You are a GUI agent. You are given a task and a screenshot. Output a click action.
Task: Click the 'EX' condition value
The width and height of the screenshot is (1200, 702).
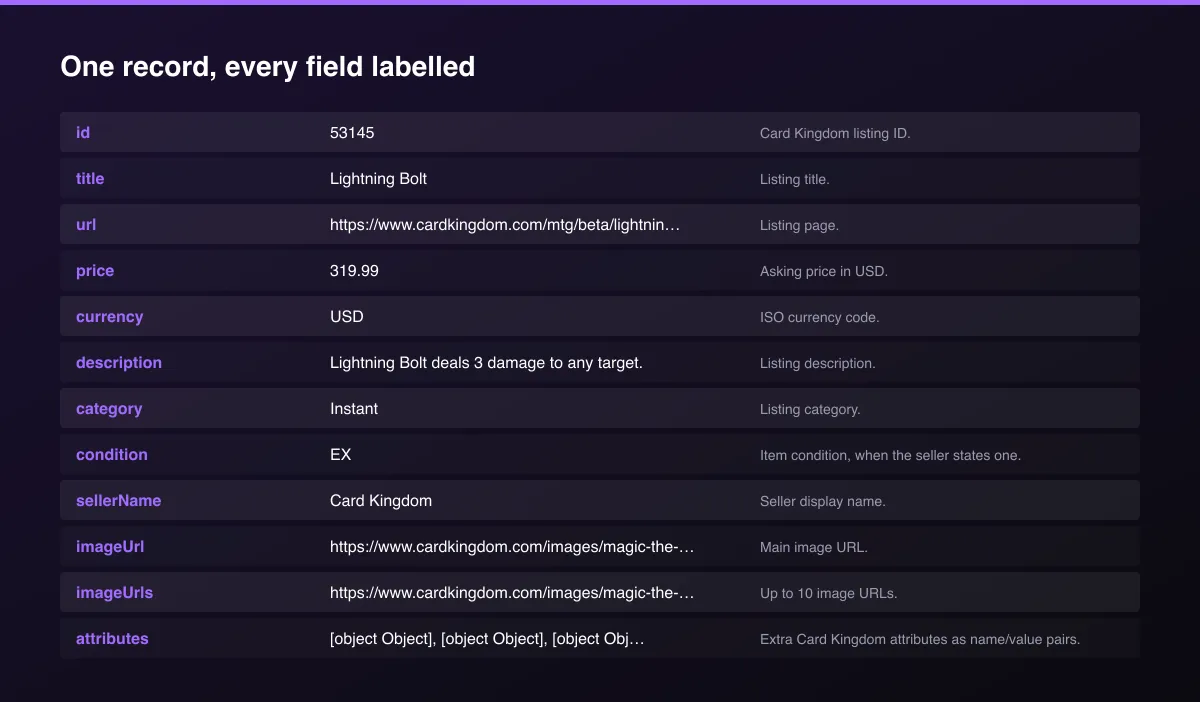341,454
